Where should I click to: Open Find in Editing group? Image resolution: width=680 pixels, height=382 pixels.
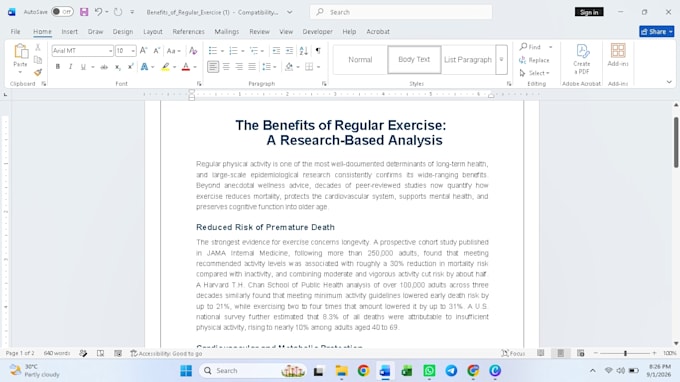pyautogui.click(x=530, y=47)
